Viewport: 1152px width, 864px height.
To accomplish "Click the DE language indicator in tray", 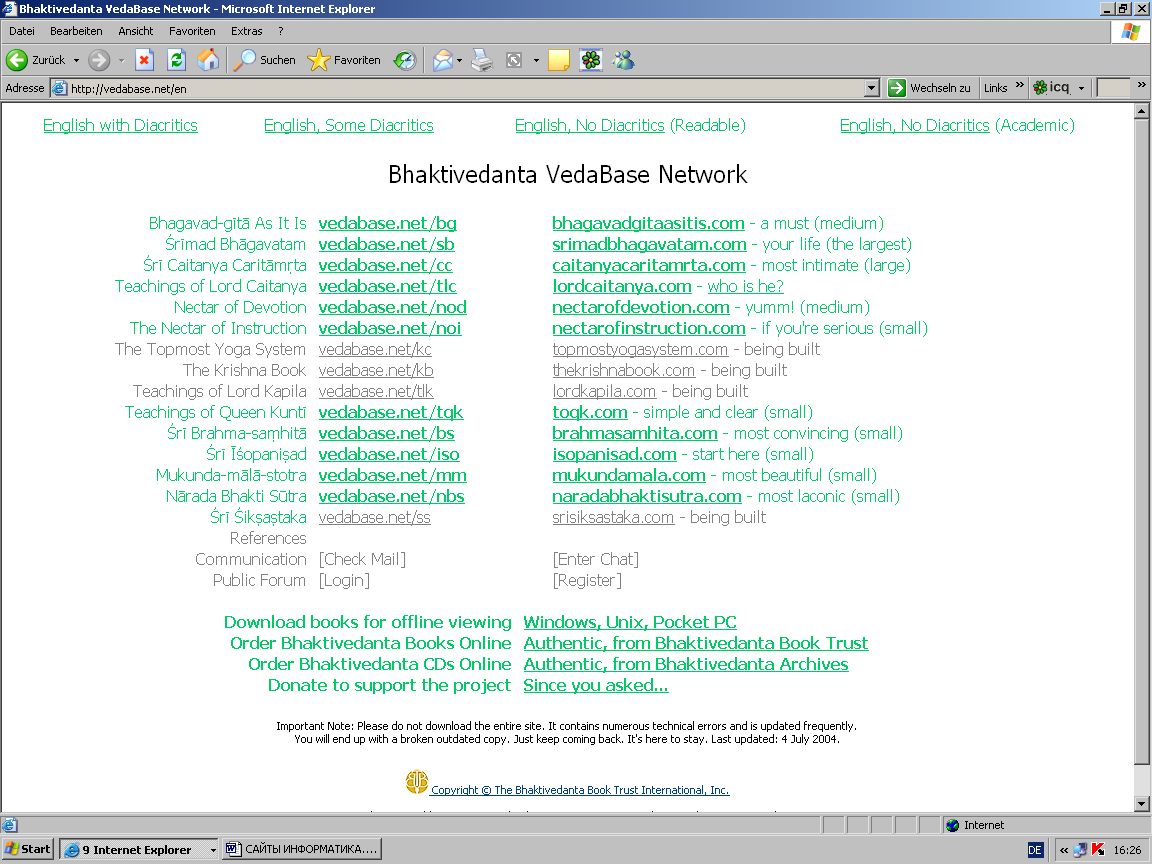I will pyautogui.click(x=1035, y=850).
